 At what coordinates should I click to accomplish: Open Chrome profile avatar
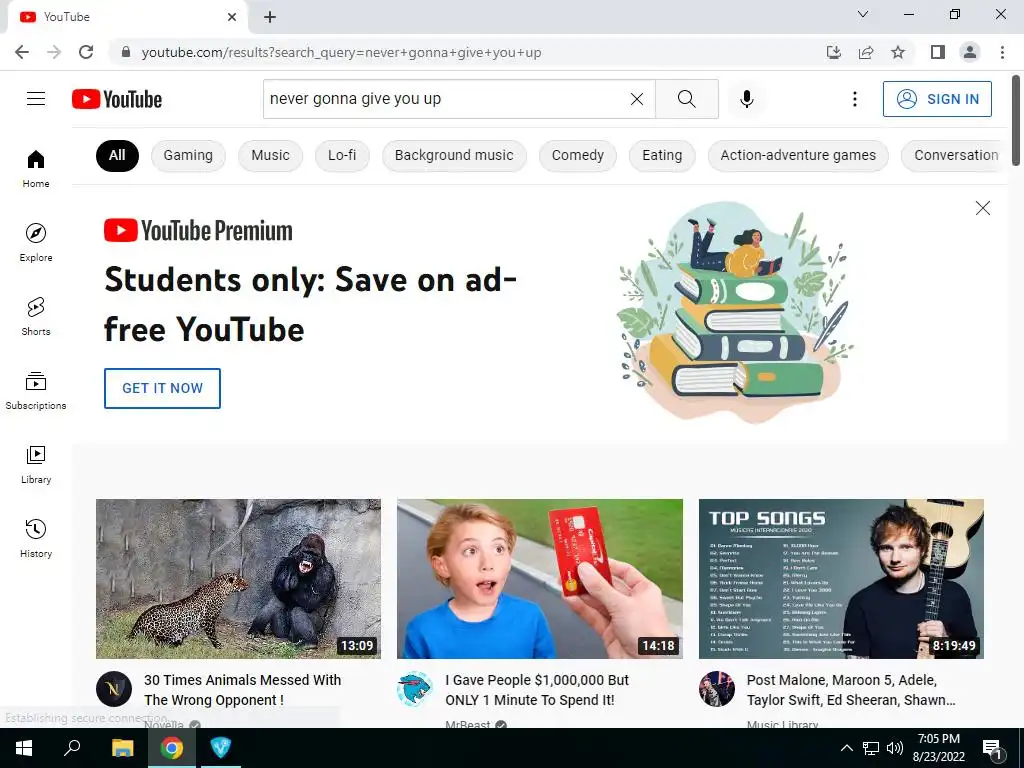pos(970,52)
